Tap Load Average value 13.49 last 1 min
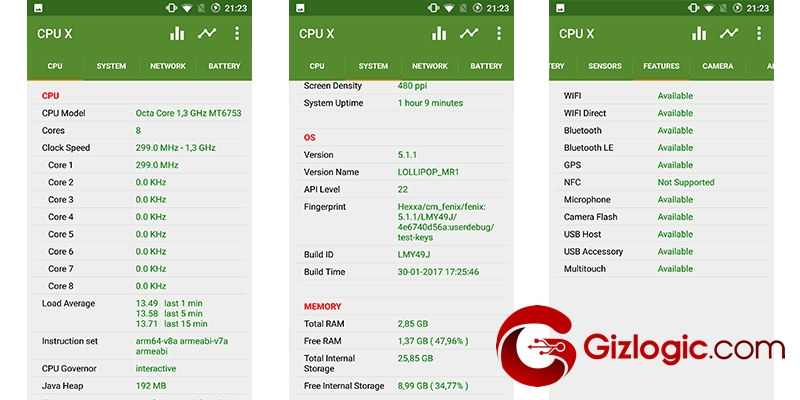Image resolution: width=800 pixels, height=400 pixels. point(168,304)
